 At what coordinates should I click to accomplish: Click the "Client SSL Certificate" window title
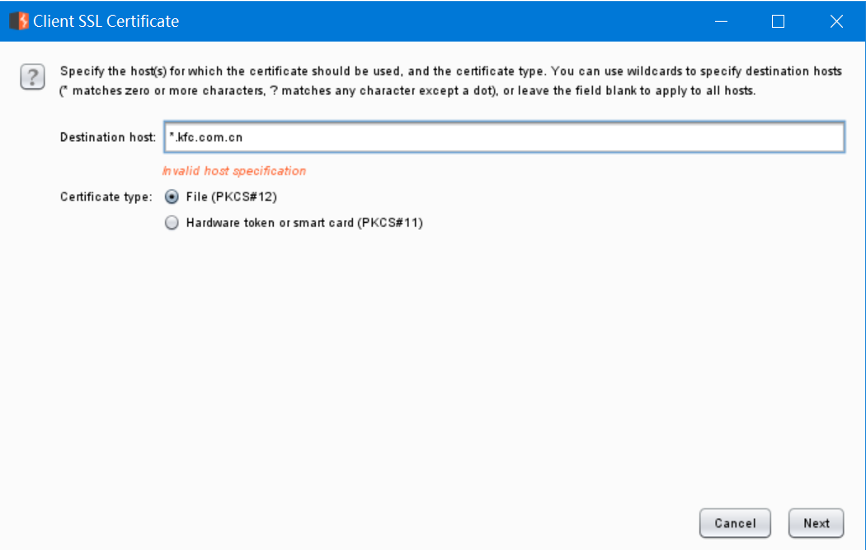tap(106, 21)
